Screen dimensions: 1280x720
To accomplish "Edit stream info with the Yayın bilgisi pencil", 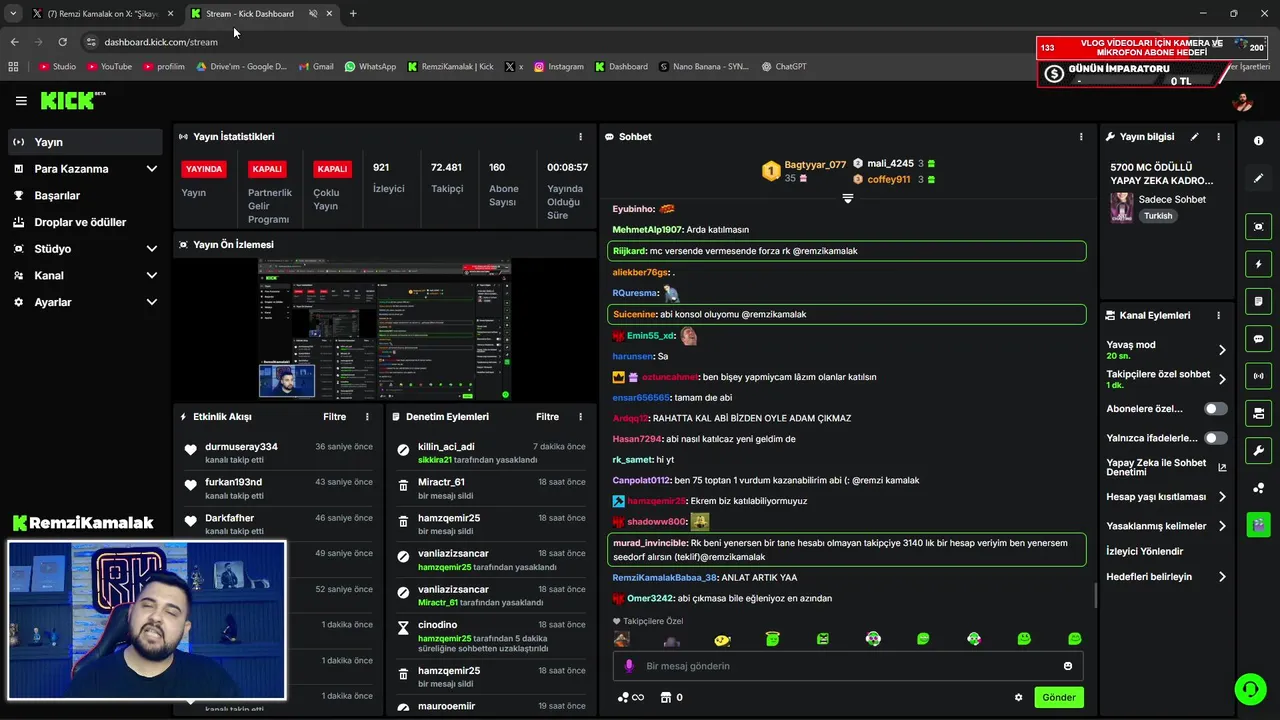I will pyautogui.click(x=1194, y=137).
